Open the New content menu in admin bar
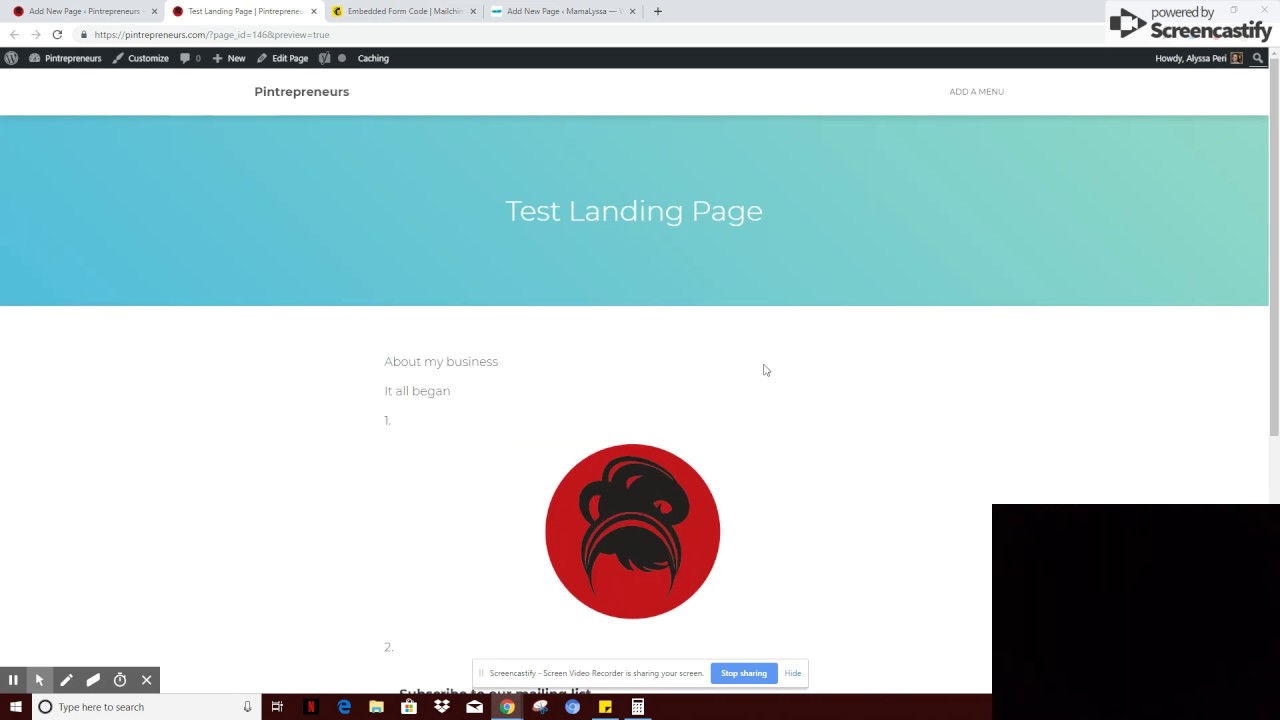Screen dimensions: 1280x720 pyautogui.click(x=229, y=58)
